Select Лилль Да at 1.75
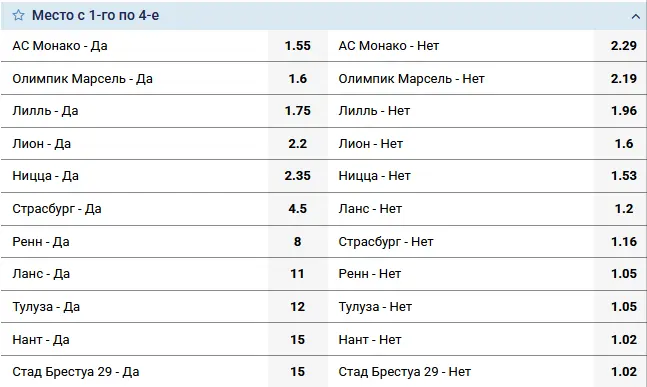Image resolution: width=647 pixels, height=387 pixels. (x=298, y=111)
